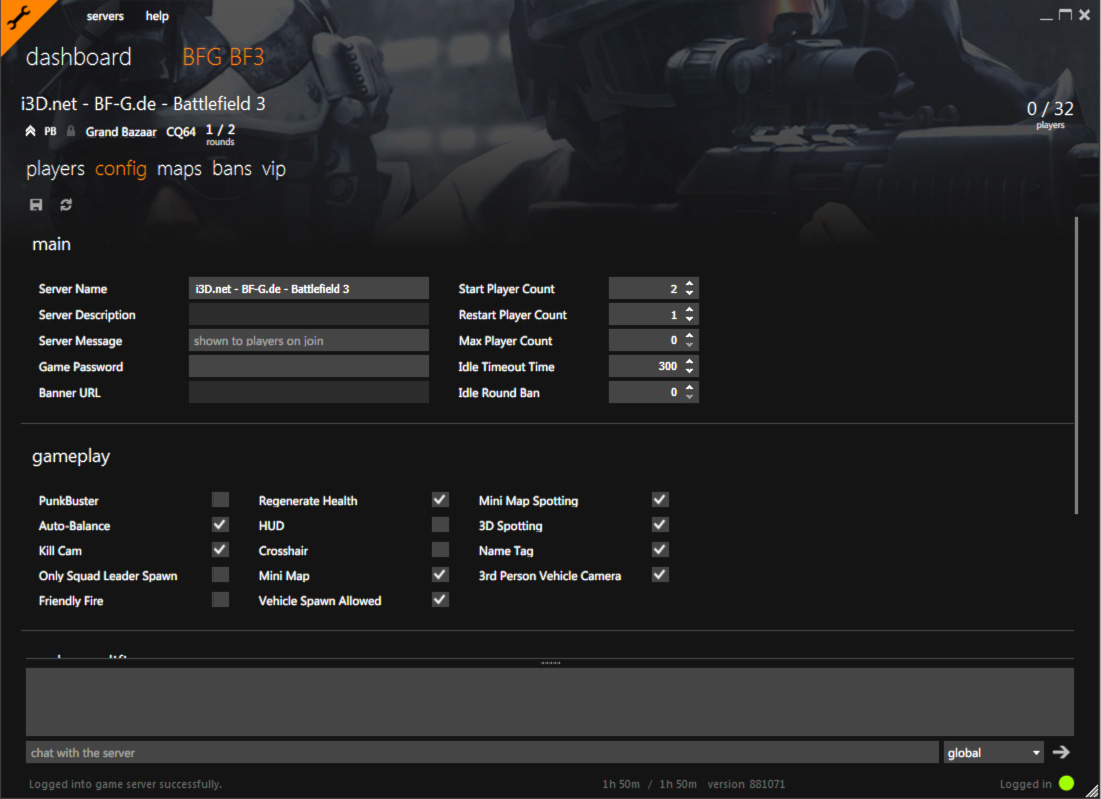1101x799 pixels.
Task: Toggle Mini Map Spotting checkbox
Action: (x=660, y=500)
